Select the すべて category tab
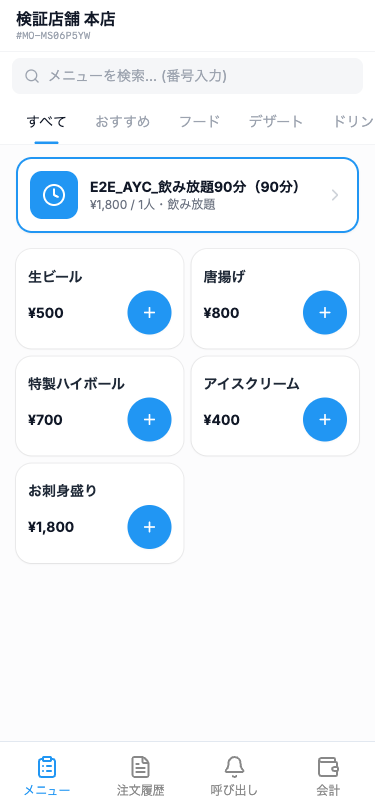Viewport: 375px width, 812px height. coord(47,122)
